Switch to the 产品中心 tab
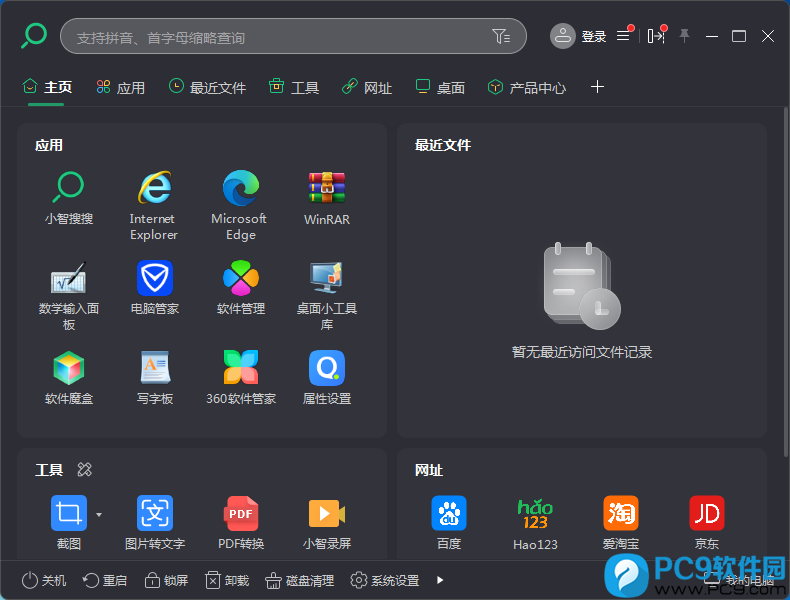790x600 pixels. pyautogui.click(x=526, y=87)
